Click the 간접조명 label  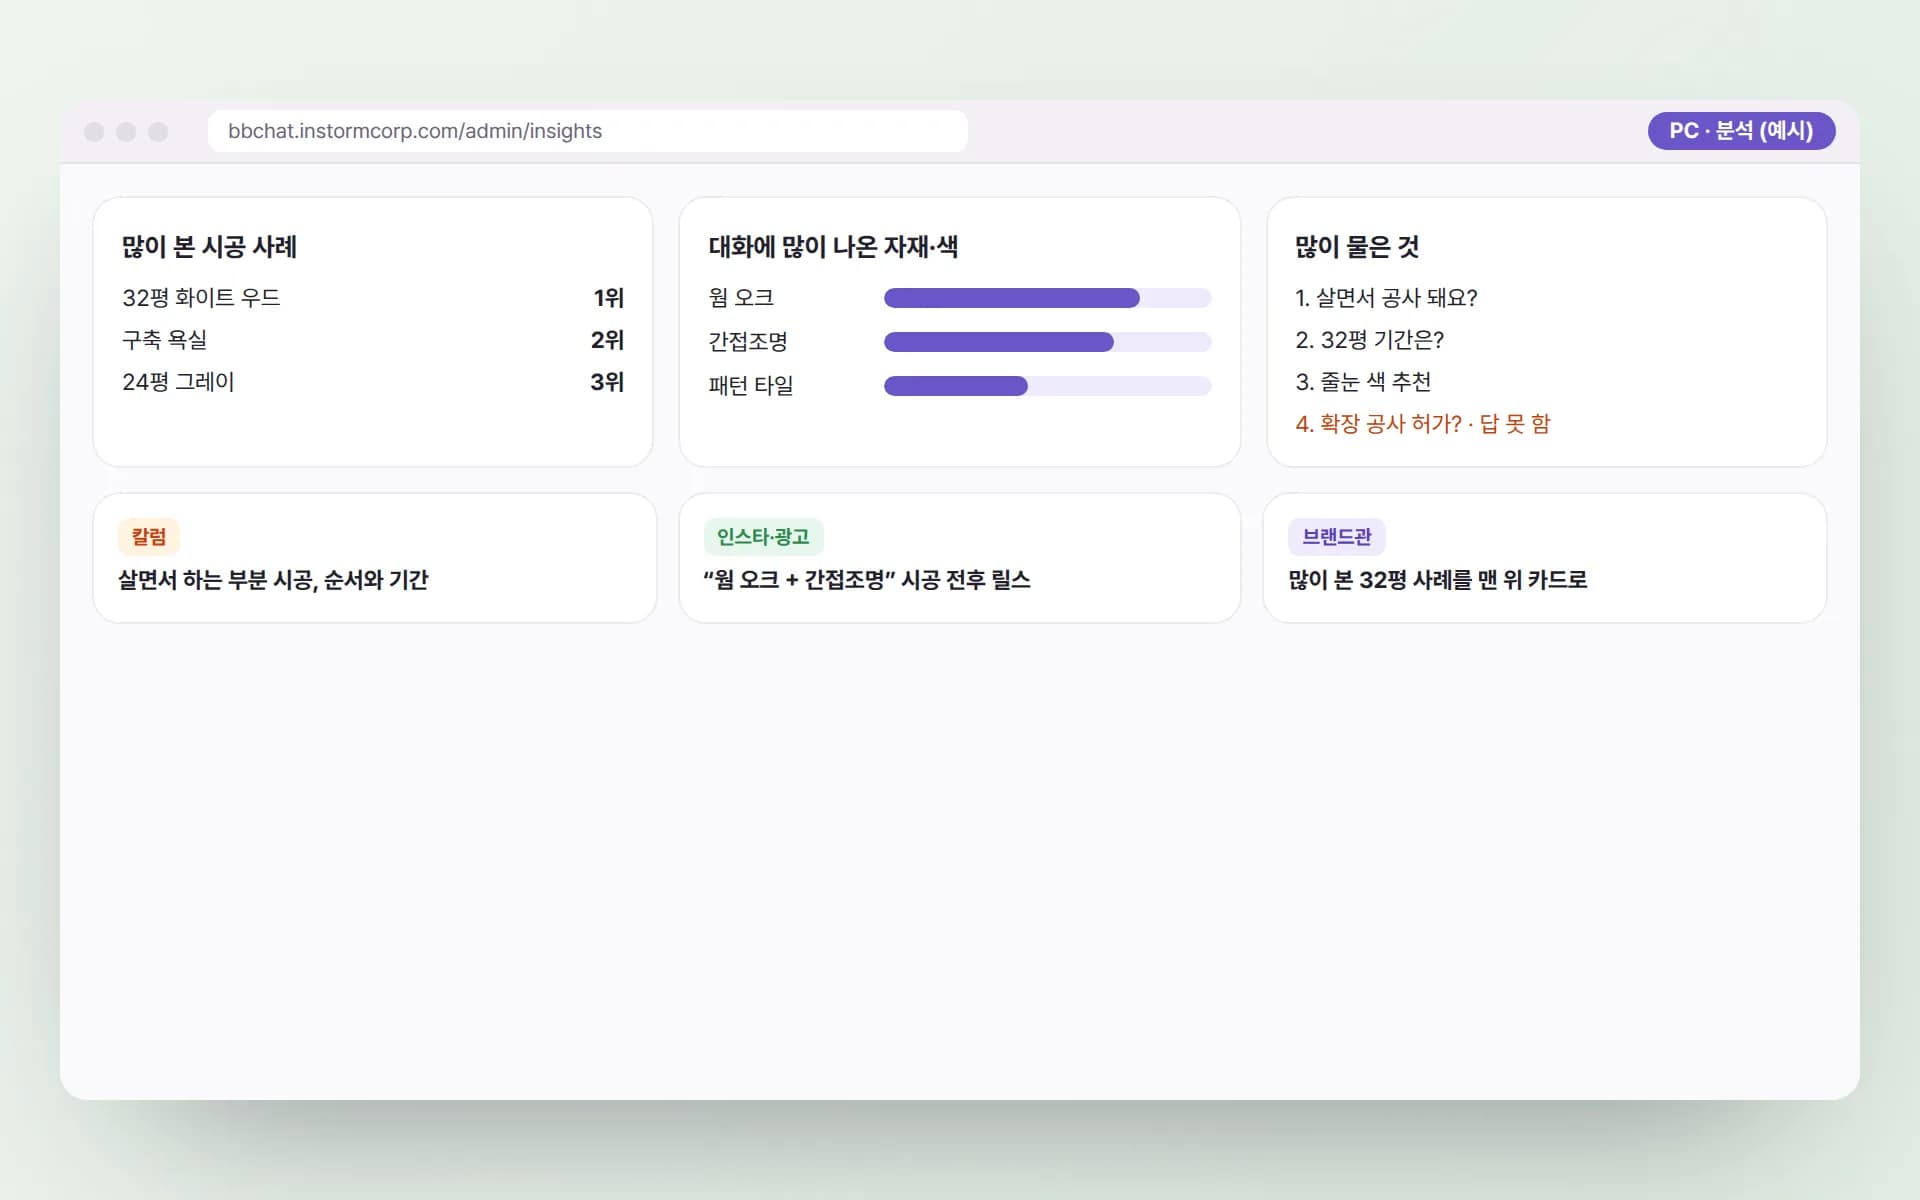748,342
